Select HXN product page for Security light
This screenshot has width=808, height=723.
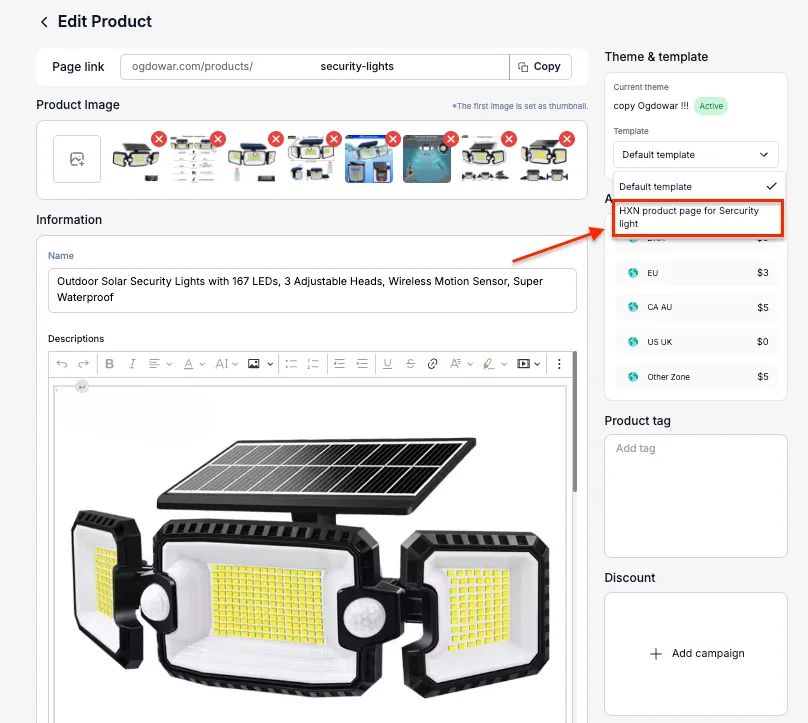tap(697, 217)
